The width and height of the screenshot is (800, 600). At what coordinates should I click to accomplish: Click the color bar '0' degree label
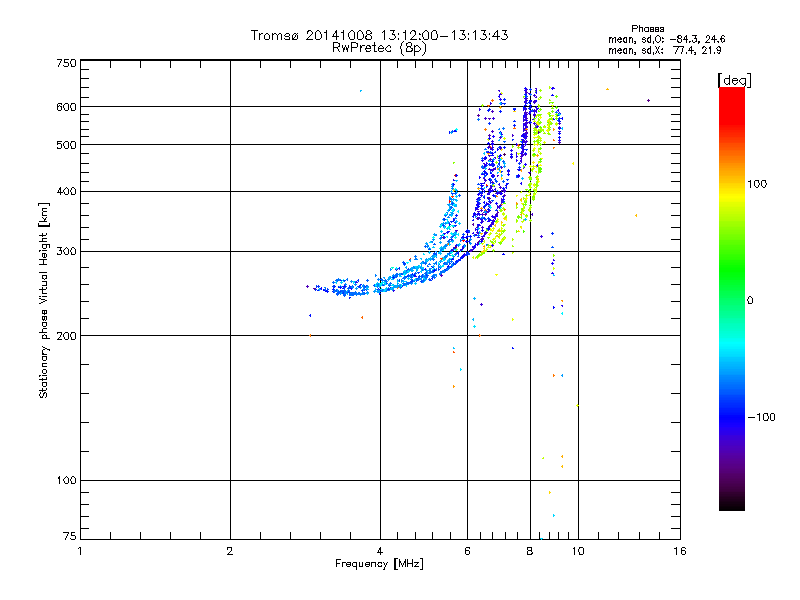pos(750,301)
